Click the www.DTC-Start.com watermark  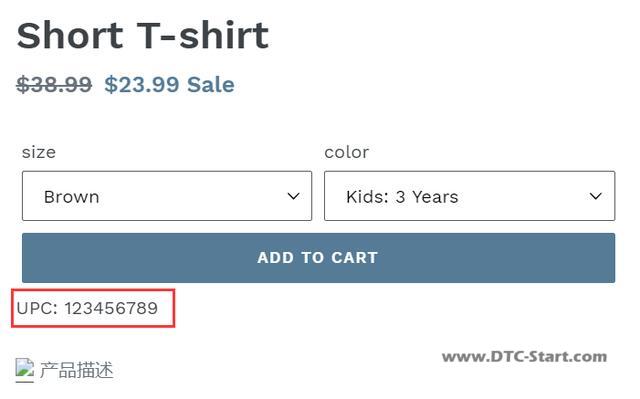(x=524, y=357)
